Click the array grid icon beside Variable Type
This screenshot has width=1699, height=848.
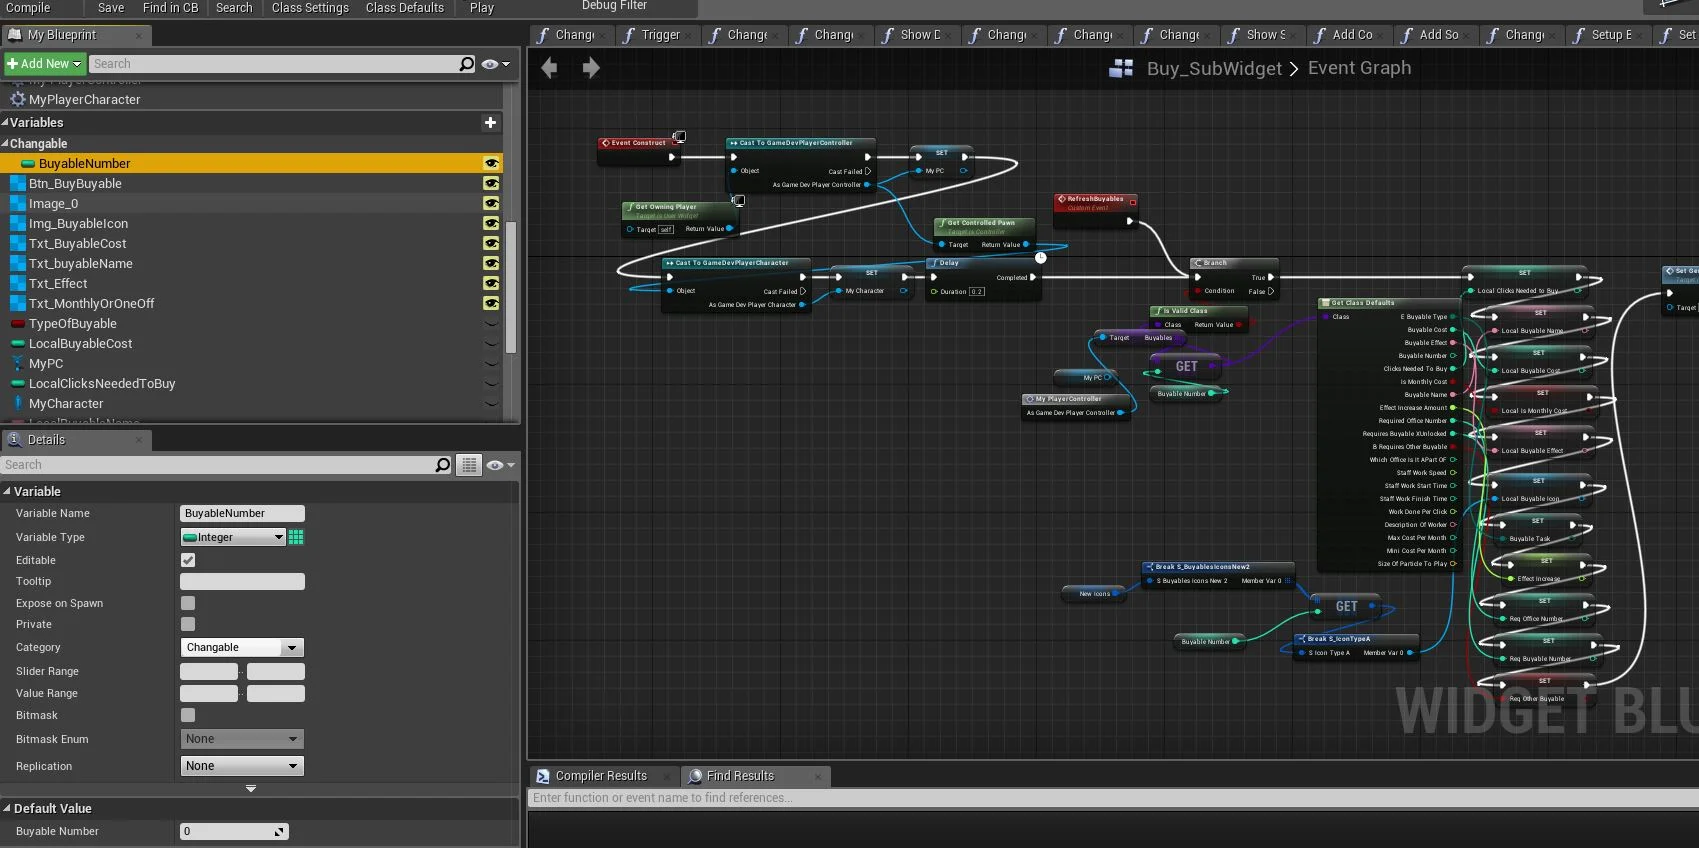tap(296, 537)
